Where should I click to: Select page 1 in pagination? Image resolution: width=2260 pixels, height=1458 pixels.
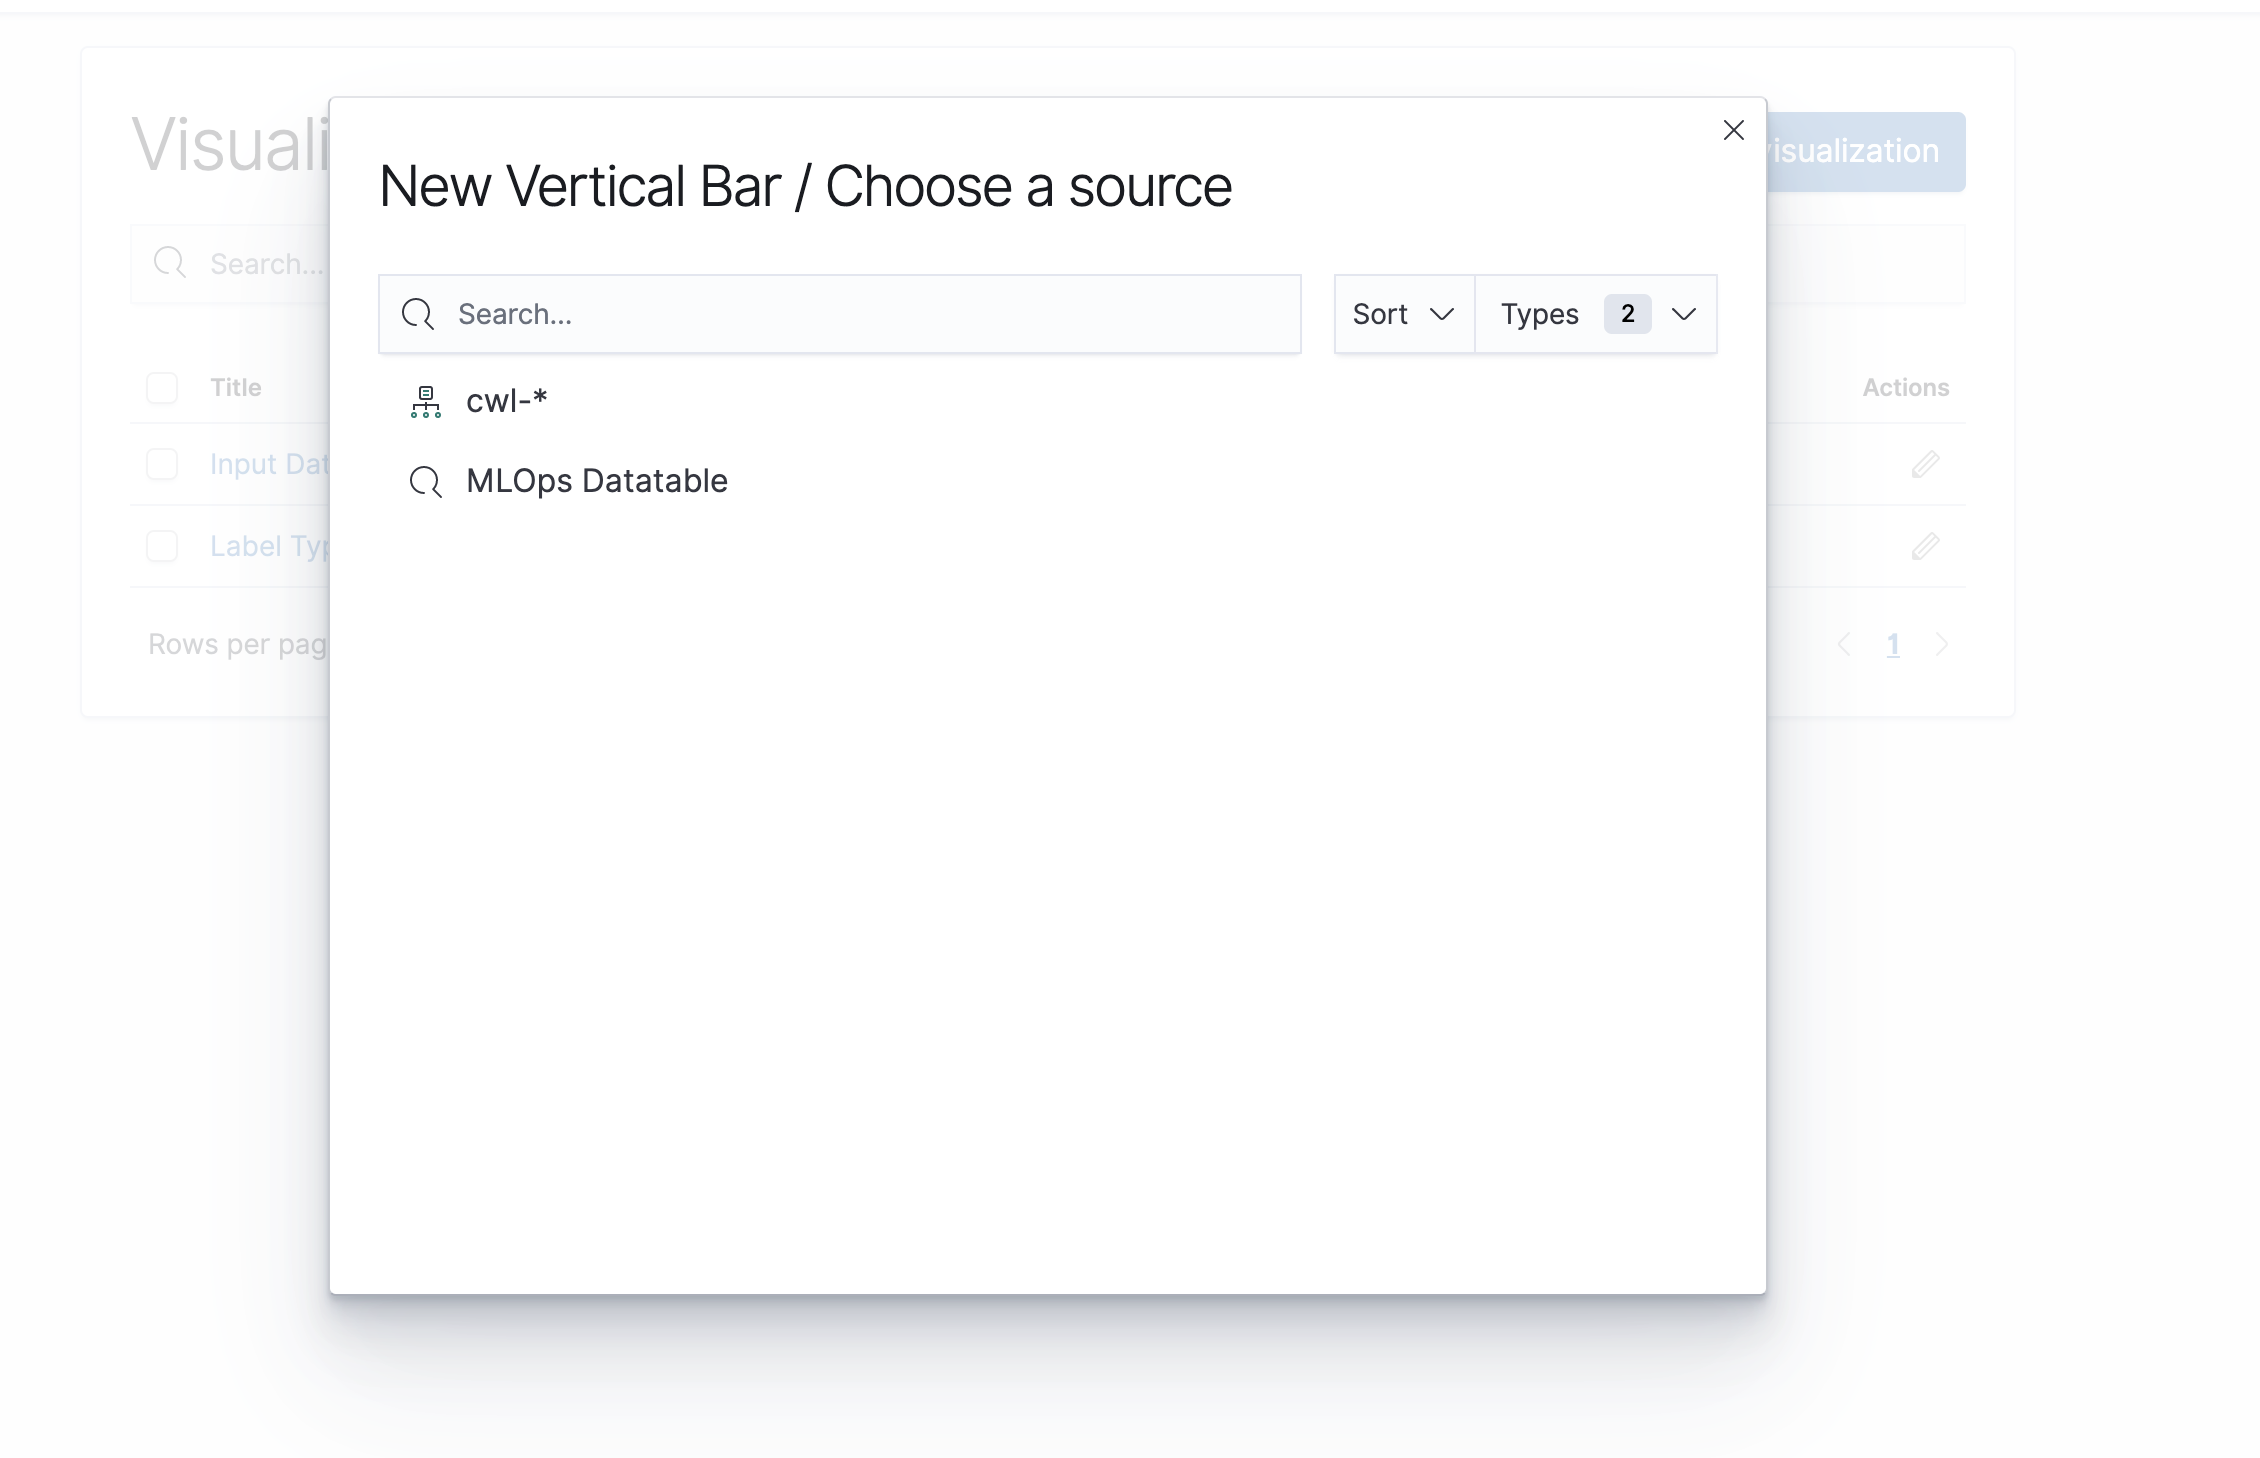(x=1893, y=645)
